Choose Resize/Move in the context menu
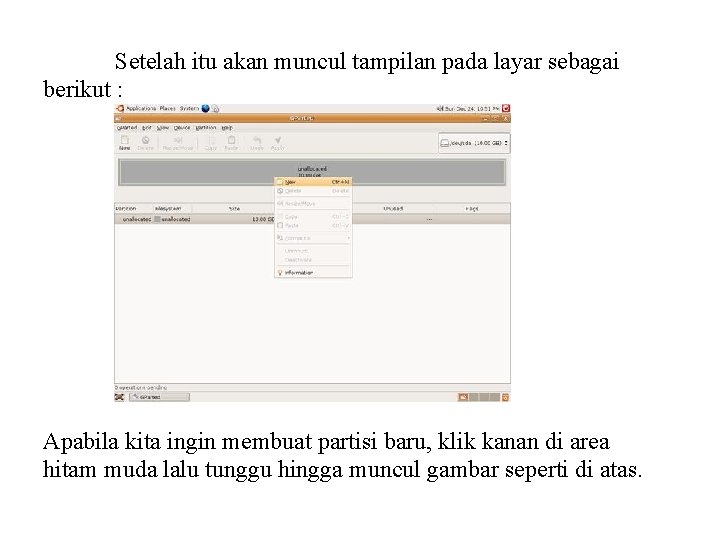720x540 pixels. (x=313, y=203)
